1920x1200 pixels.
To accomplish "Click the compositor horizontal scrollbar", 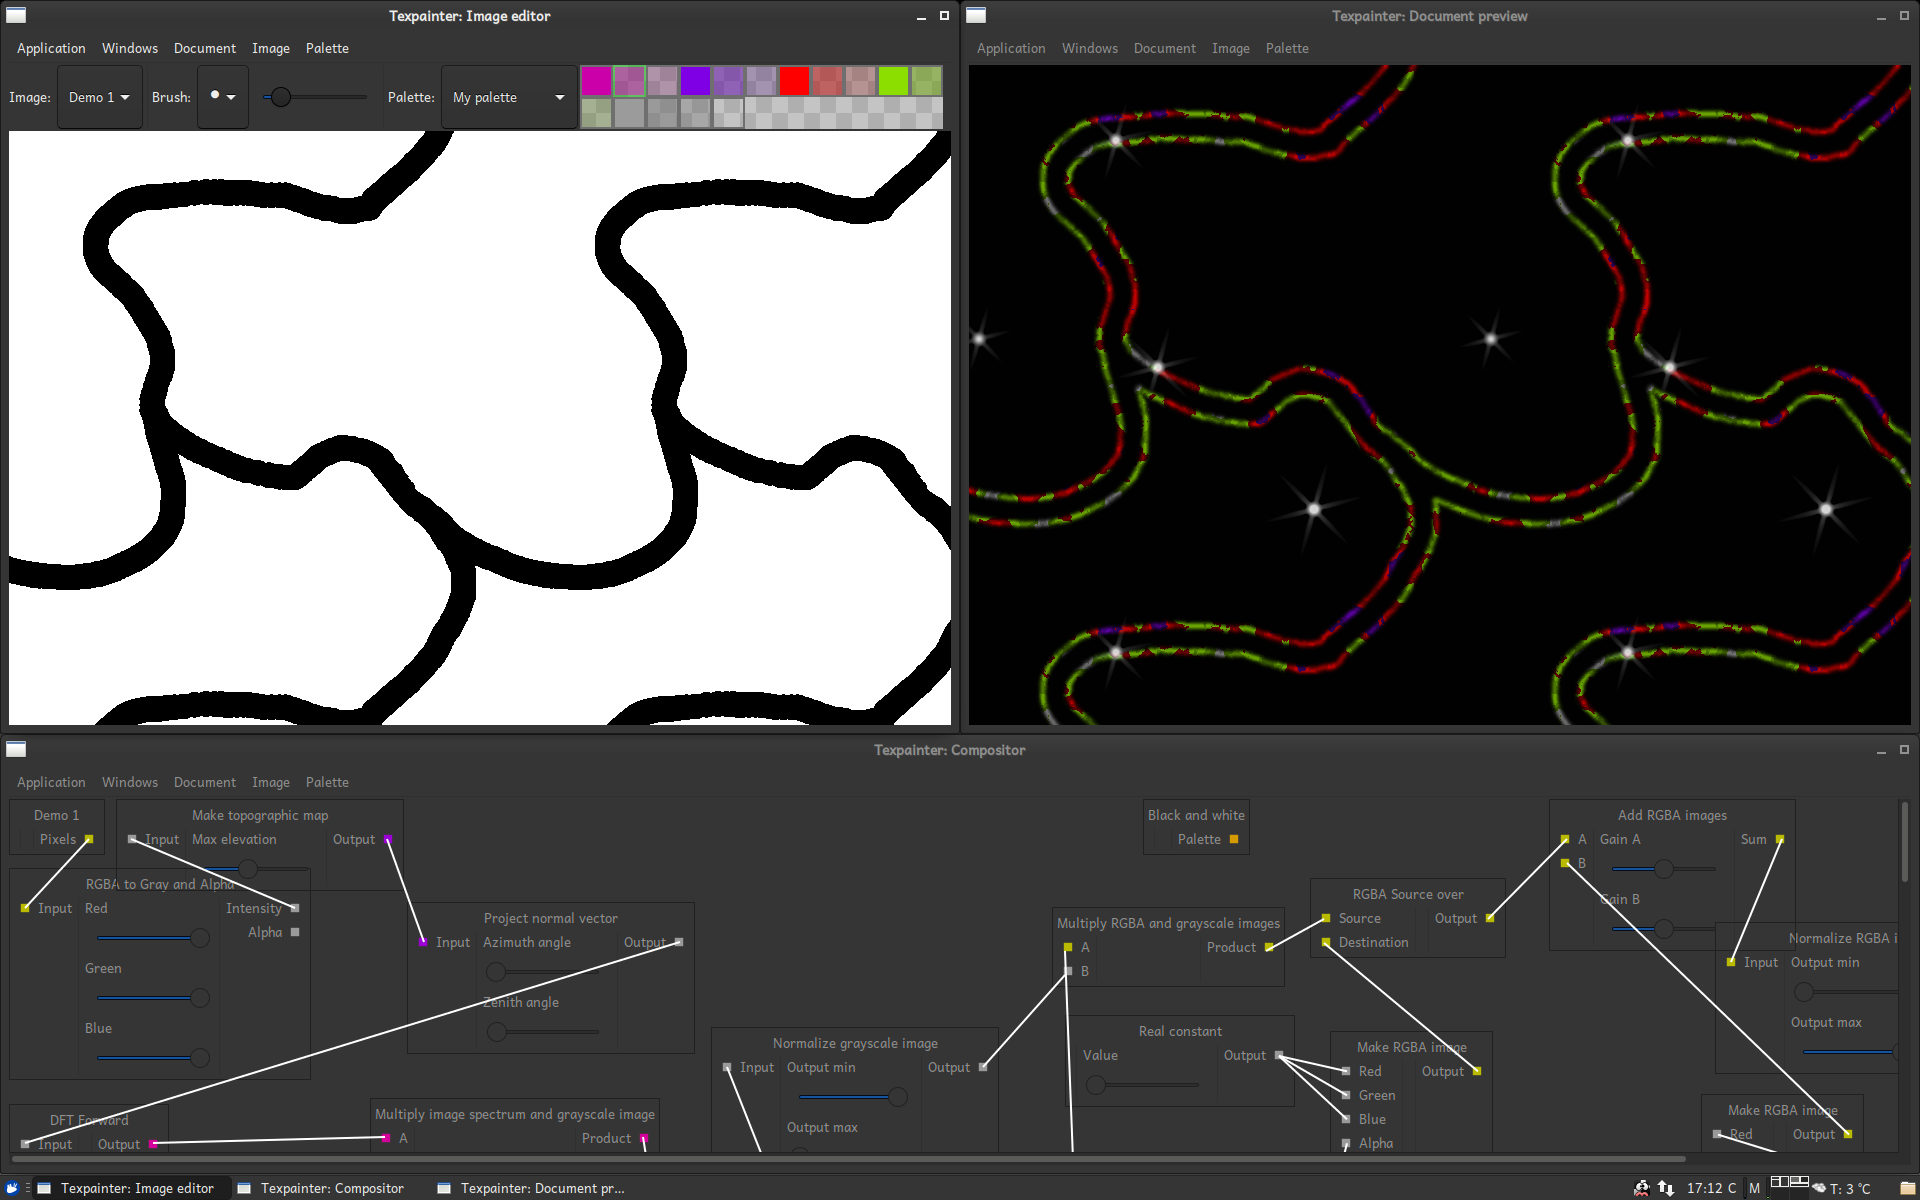I will (x=850, y=1159).
